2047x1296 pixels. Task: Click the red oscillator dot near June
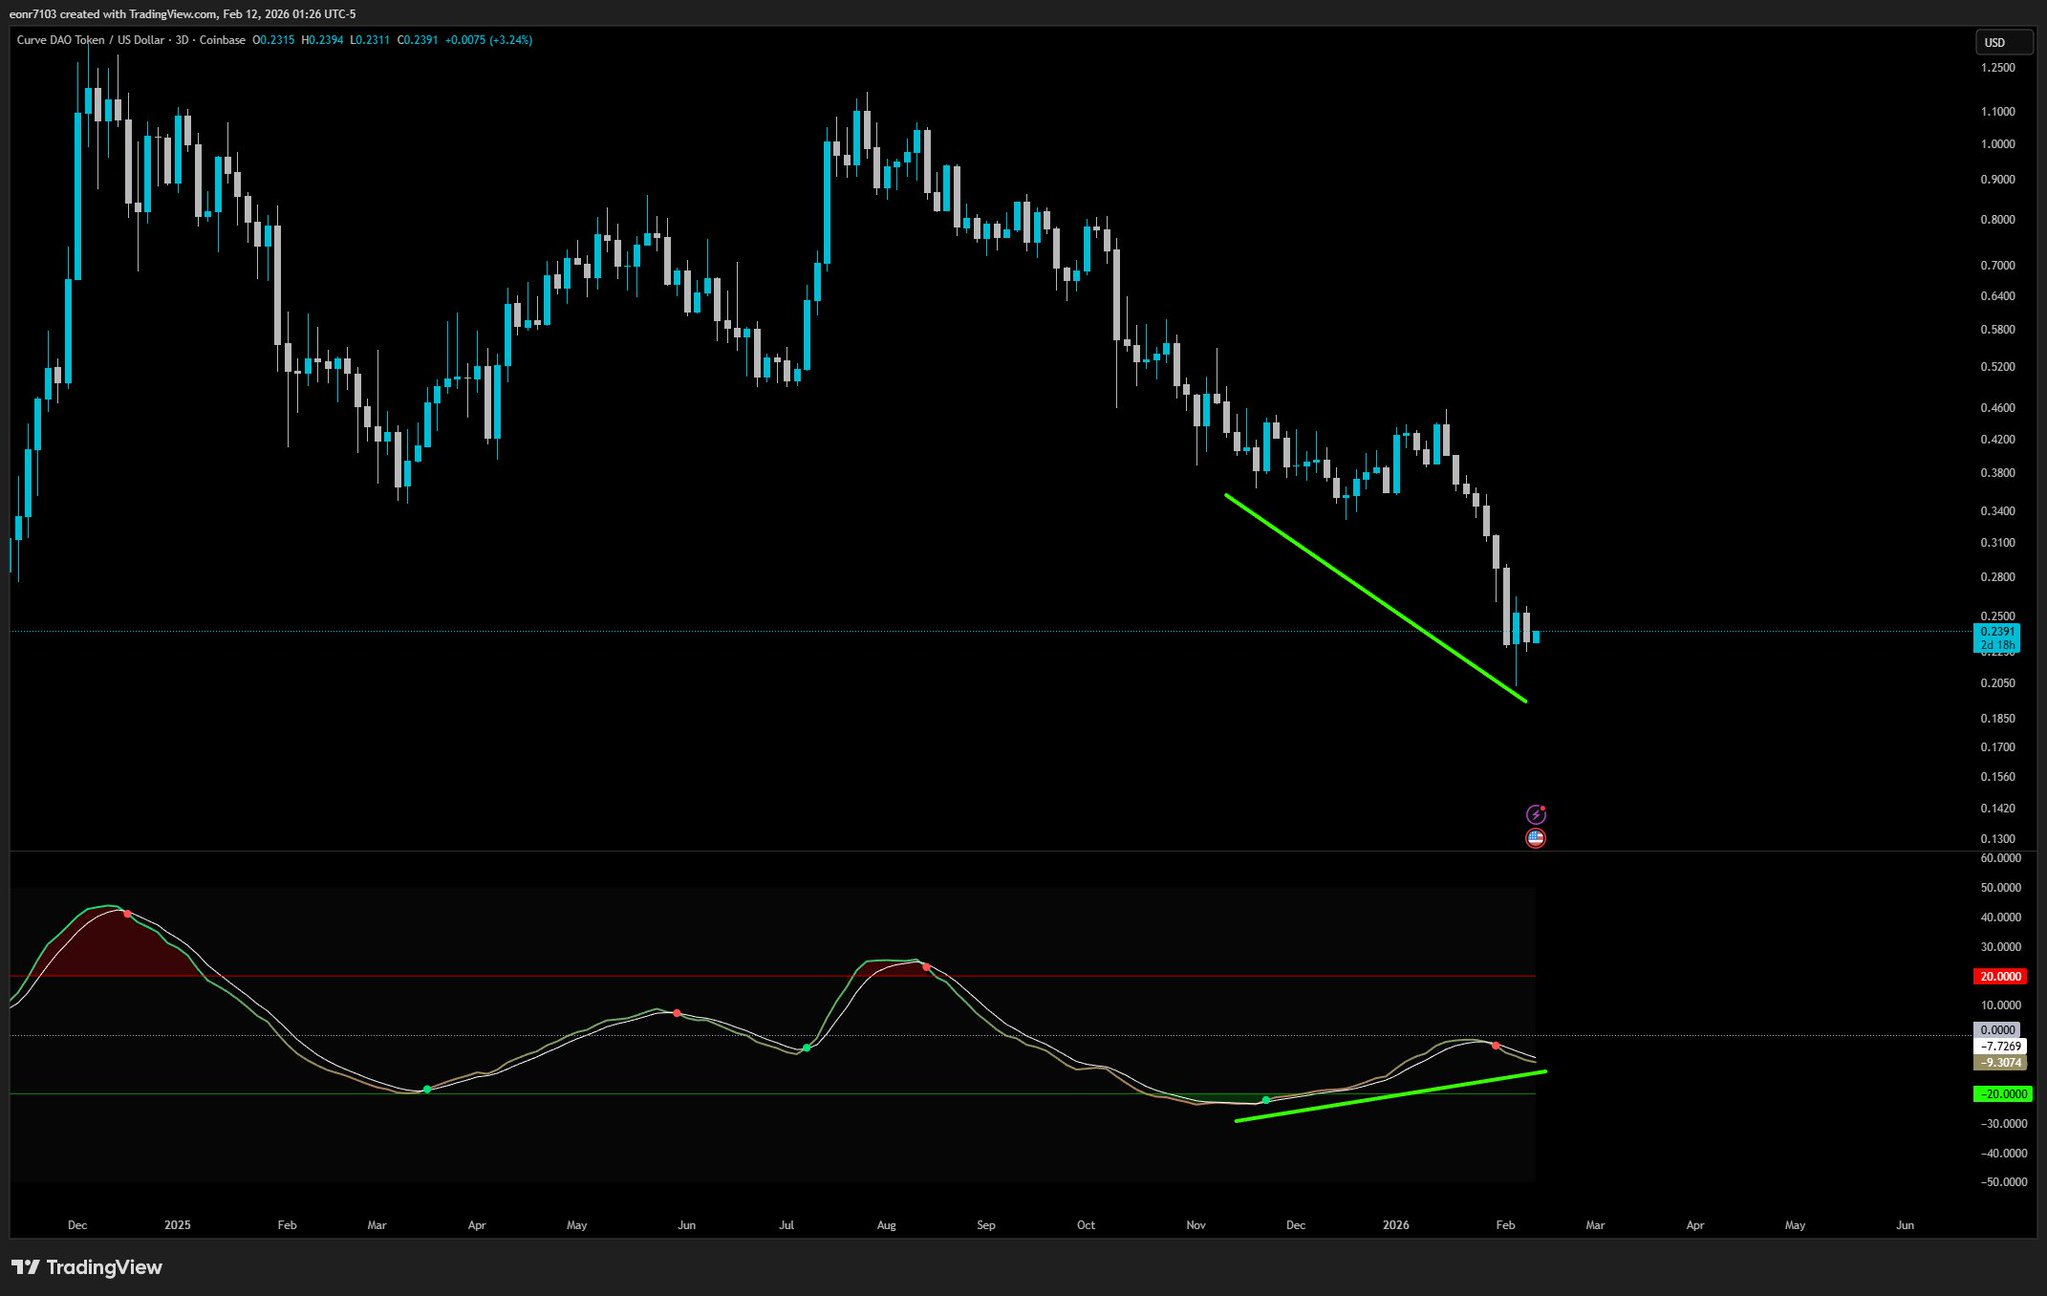coord(677,1013)
